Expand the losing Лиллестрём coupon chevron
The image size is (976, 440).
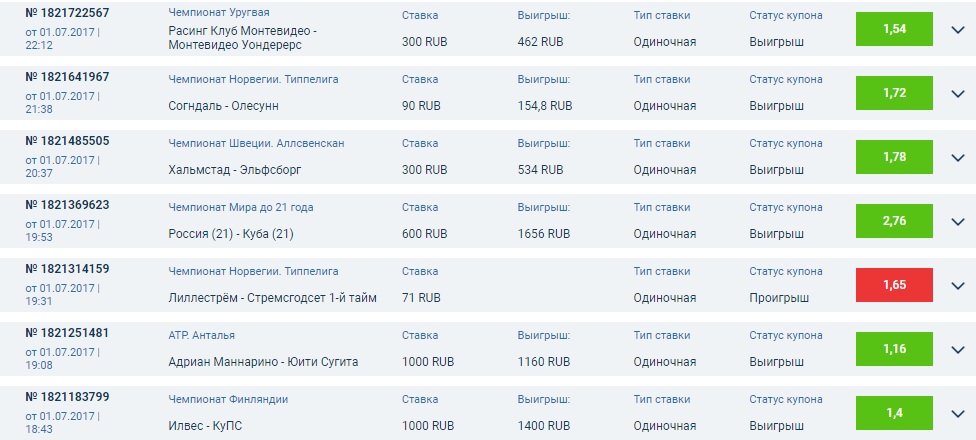point(957,285)
